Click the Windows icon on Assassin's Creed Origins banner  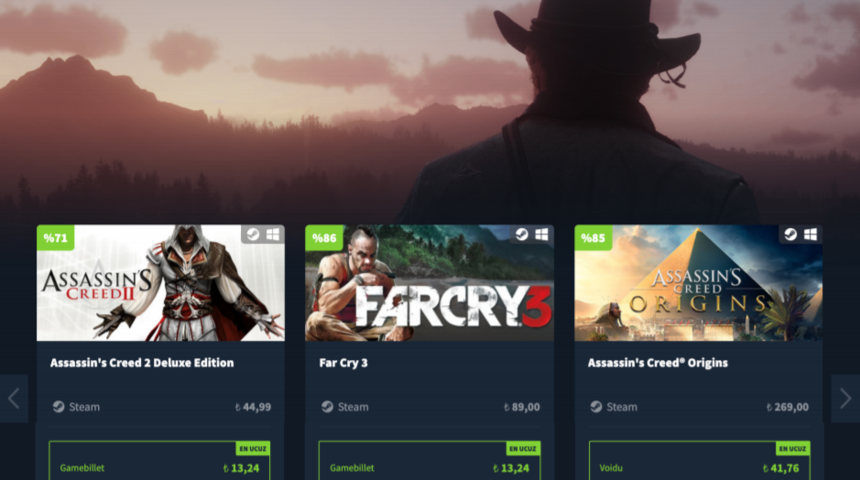[x=810, y=235]
